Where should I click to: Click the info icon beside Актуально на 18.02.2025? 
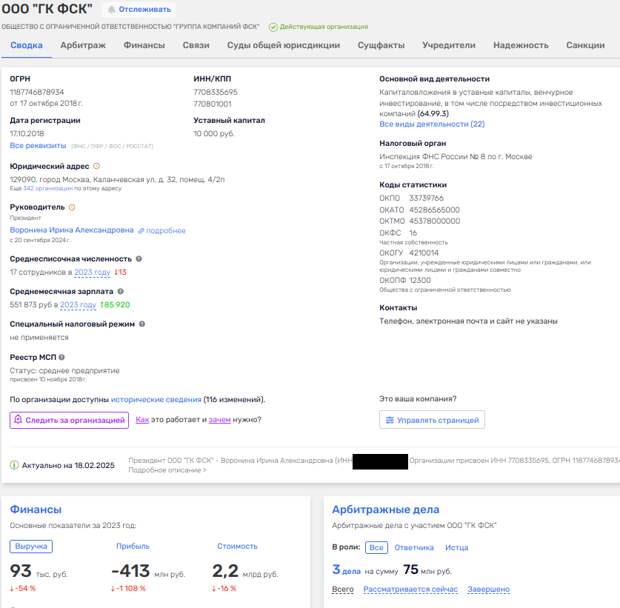pyautogui.click(x=14, y=465)
